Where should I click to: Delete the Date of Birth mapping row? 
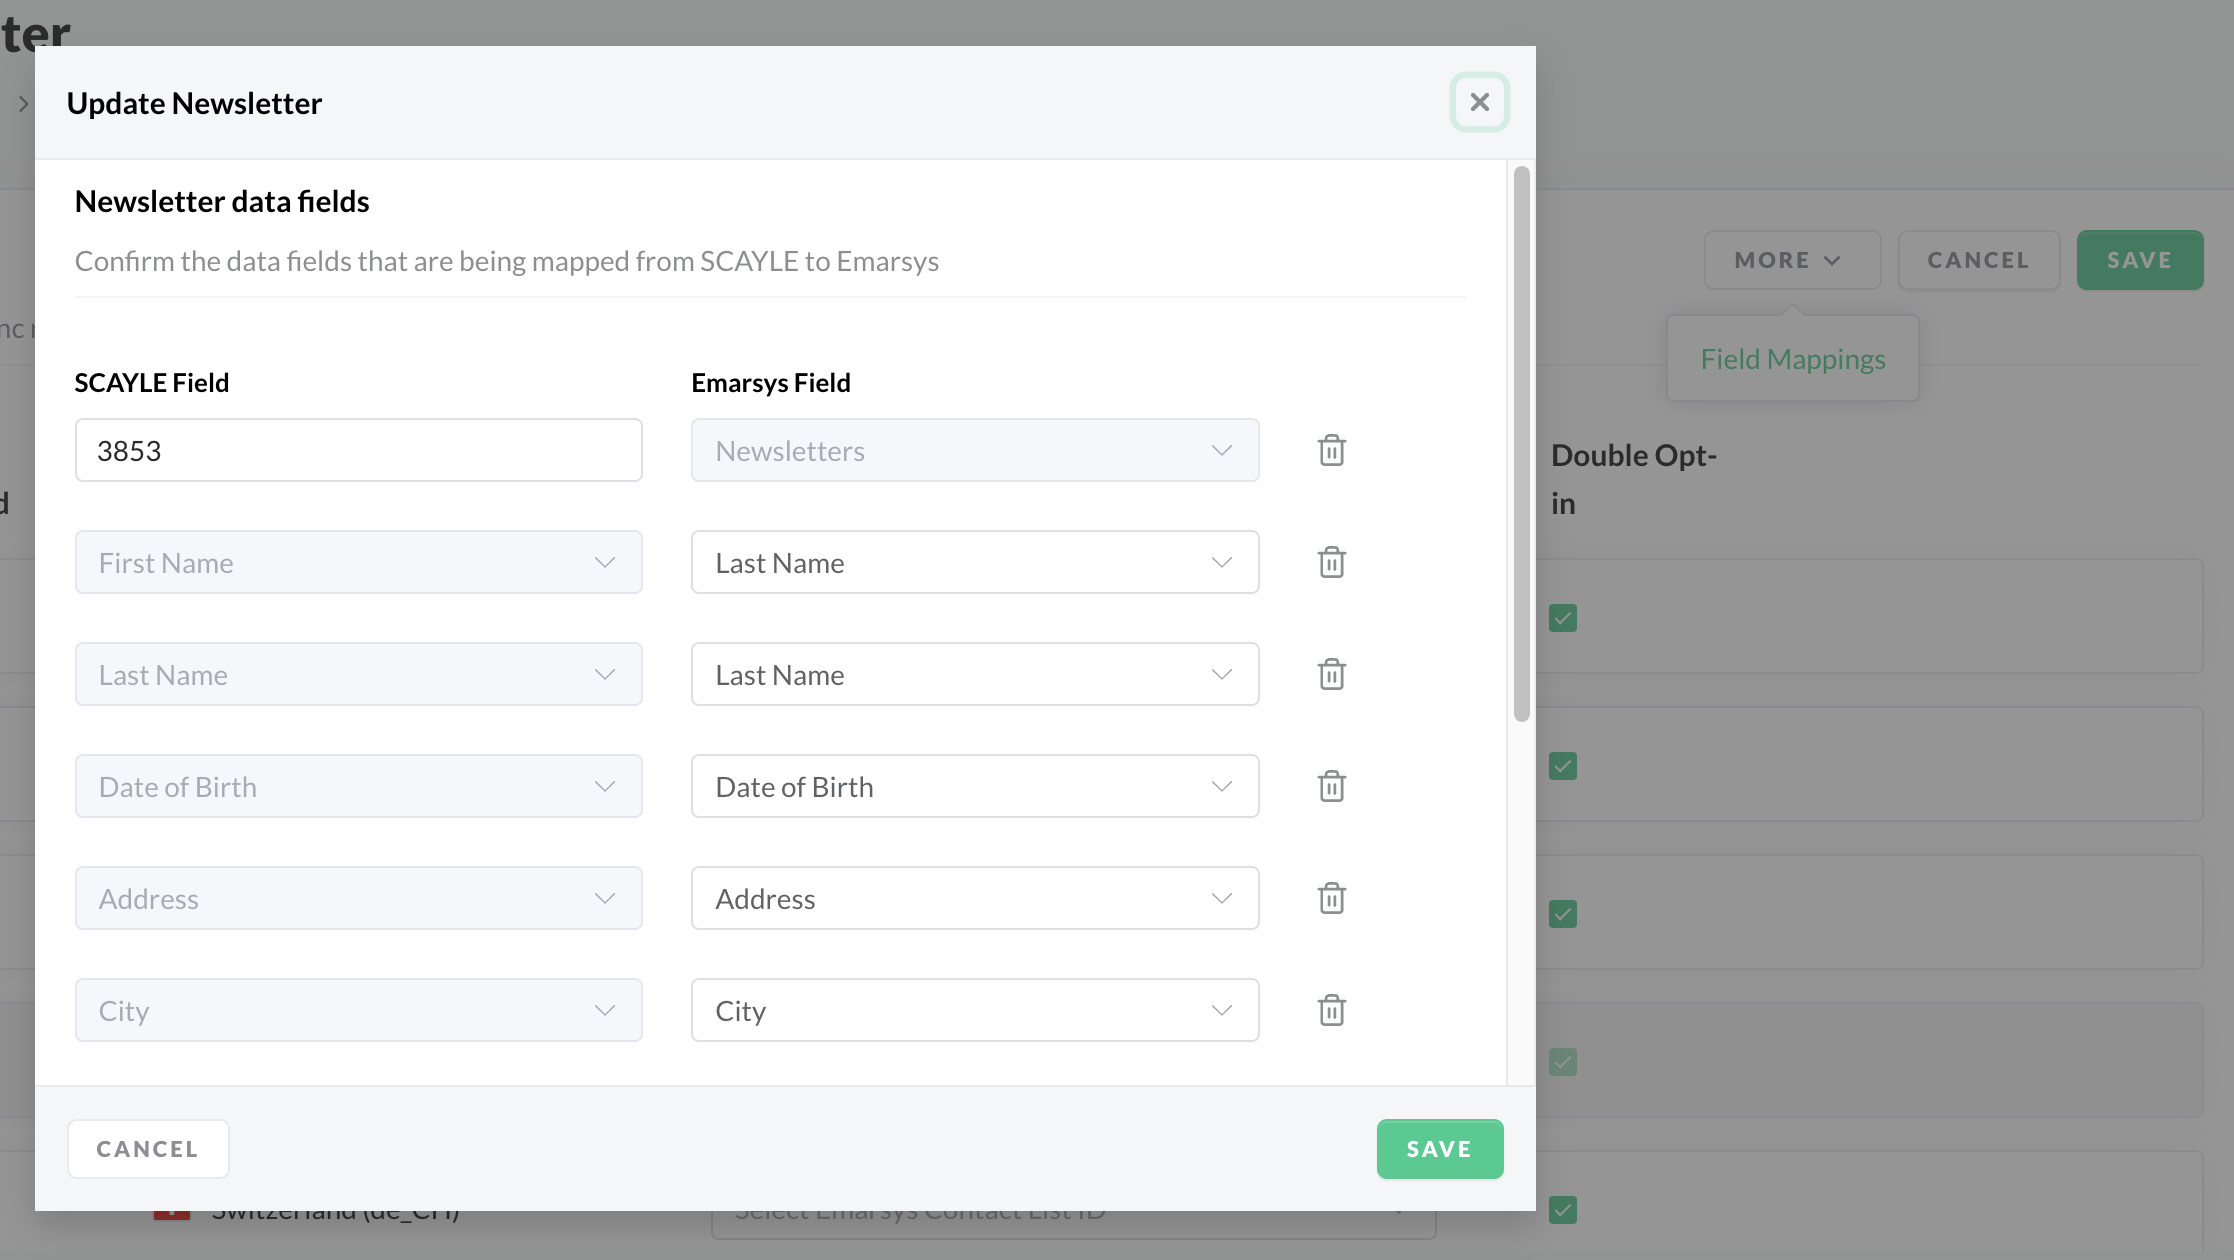click(x=1331, y=786)
